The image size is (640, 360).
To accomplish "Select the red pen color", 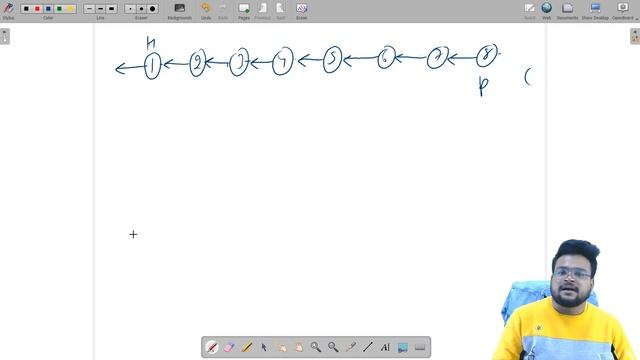I will coord(37,9).
